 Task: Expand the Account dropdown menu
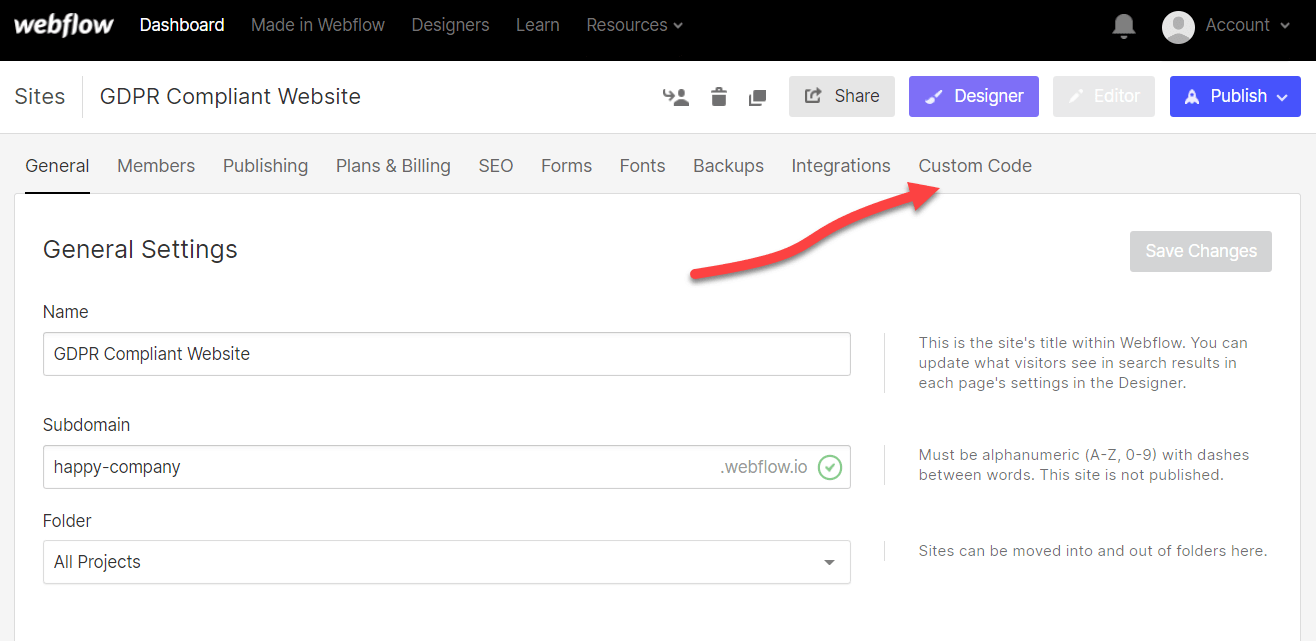(1248, 26)
